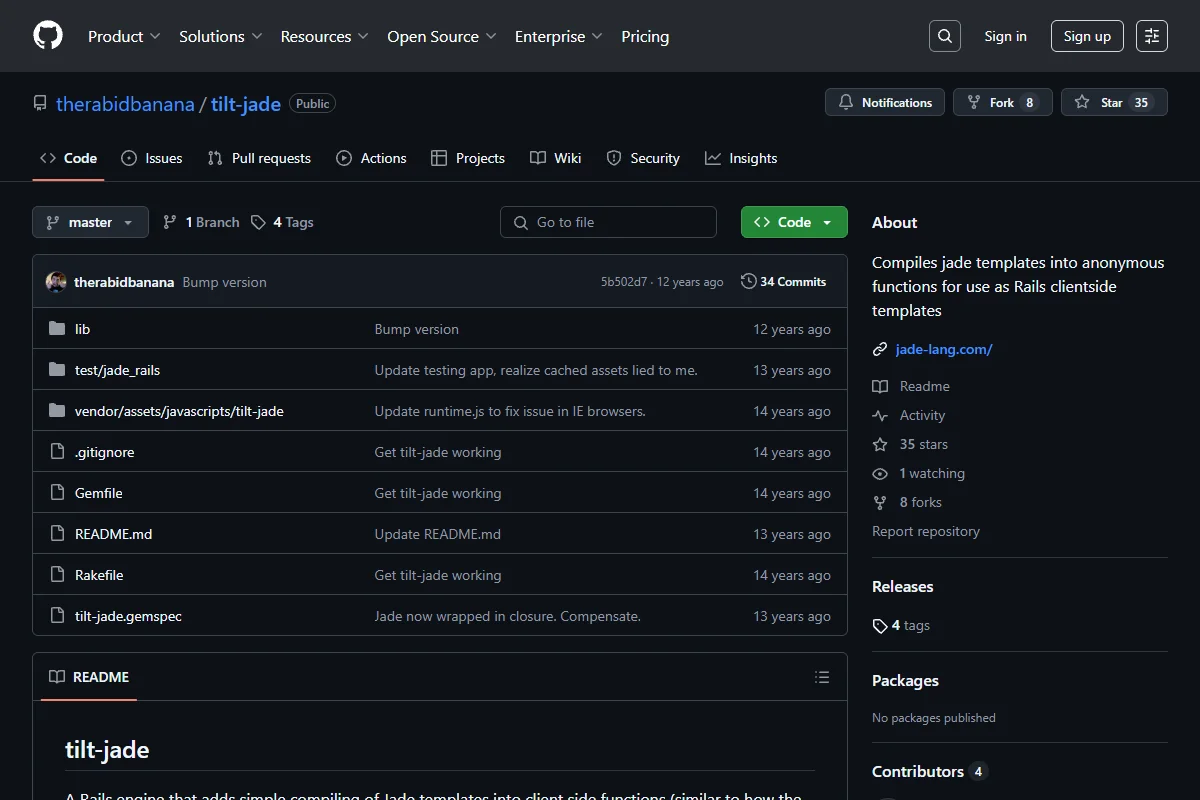Star the tilt-jade repository
Viewport: 1200px width, 800px height.
pos(1114,102)
